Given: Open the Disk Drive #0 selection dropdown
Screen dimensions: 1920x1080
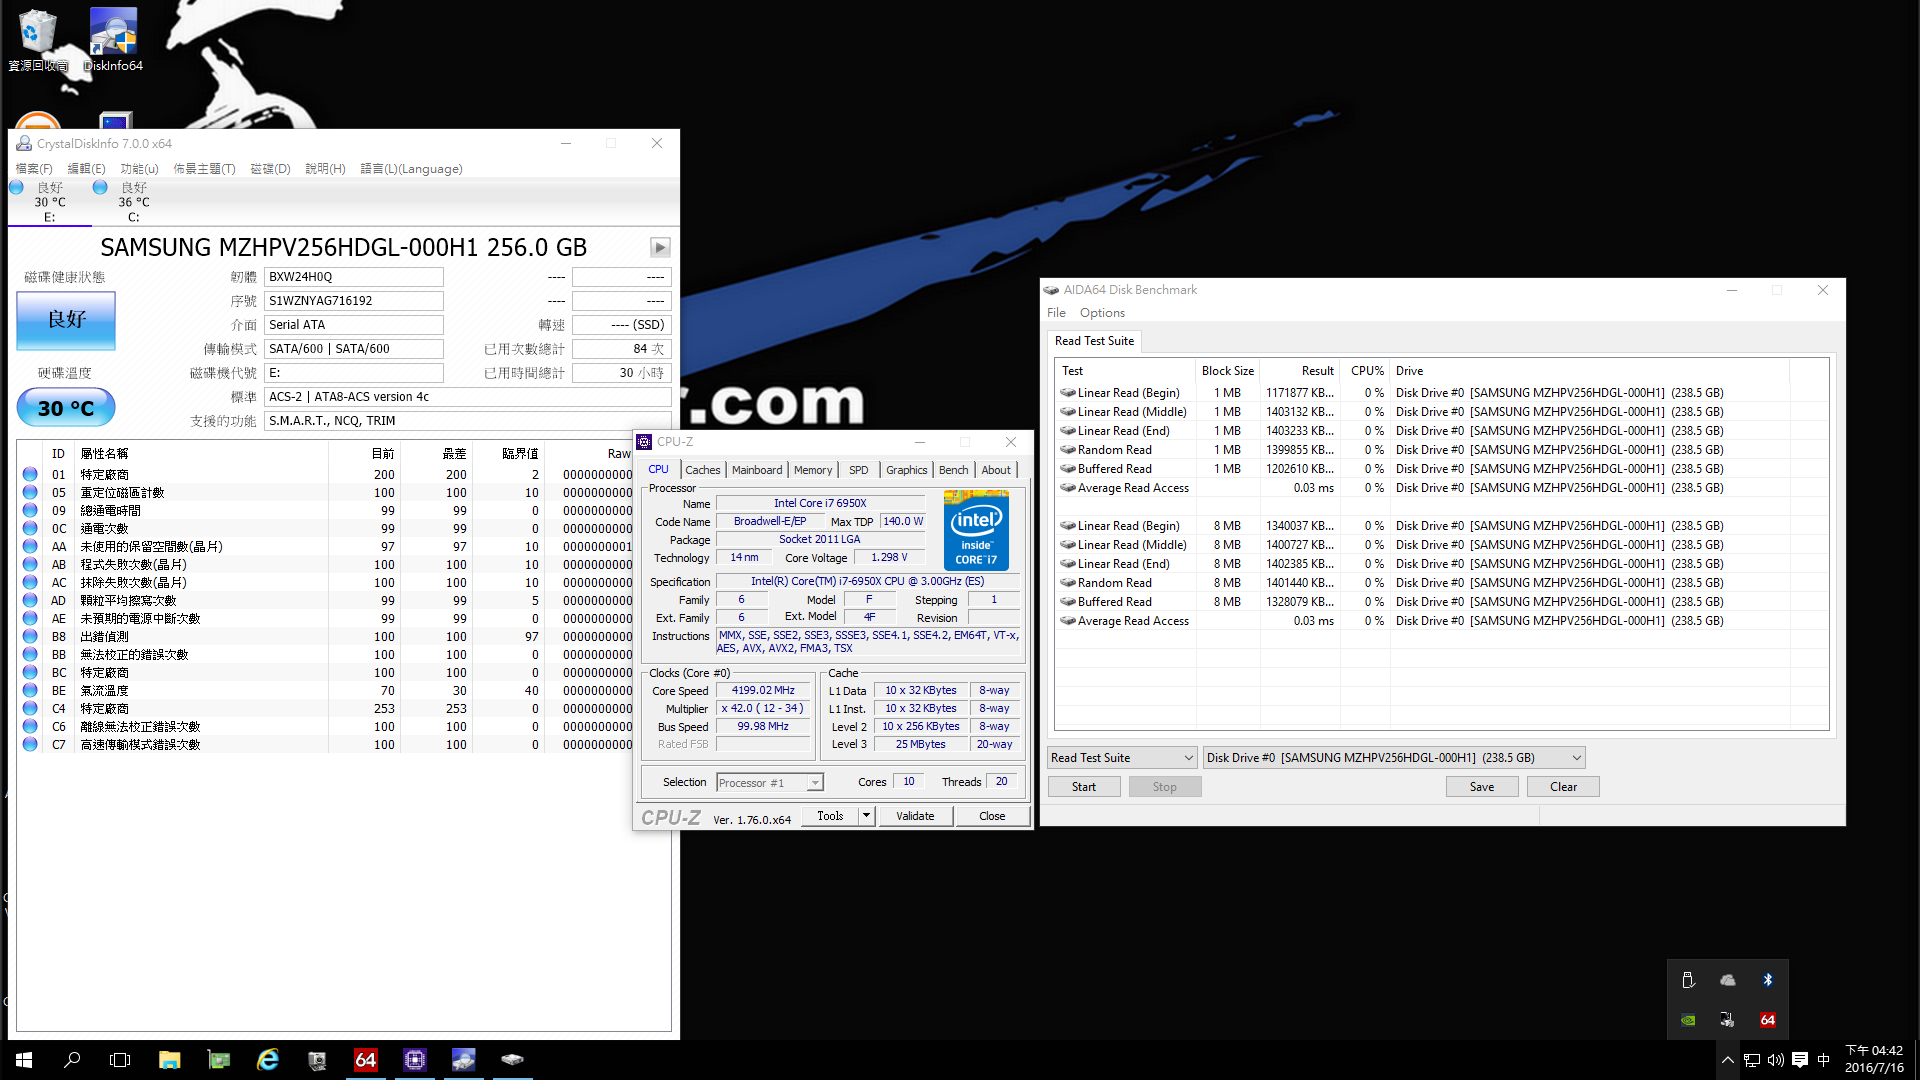Looking at the screenshot, I should [x=1394, y=758].
